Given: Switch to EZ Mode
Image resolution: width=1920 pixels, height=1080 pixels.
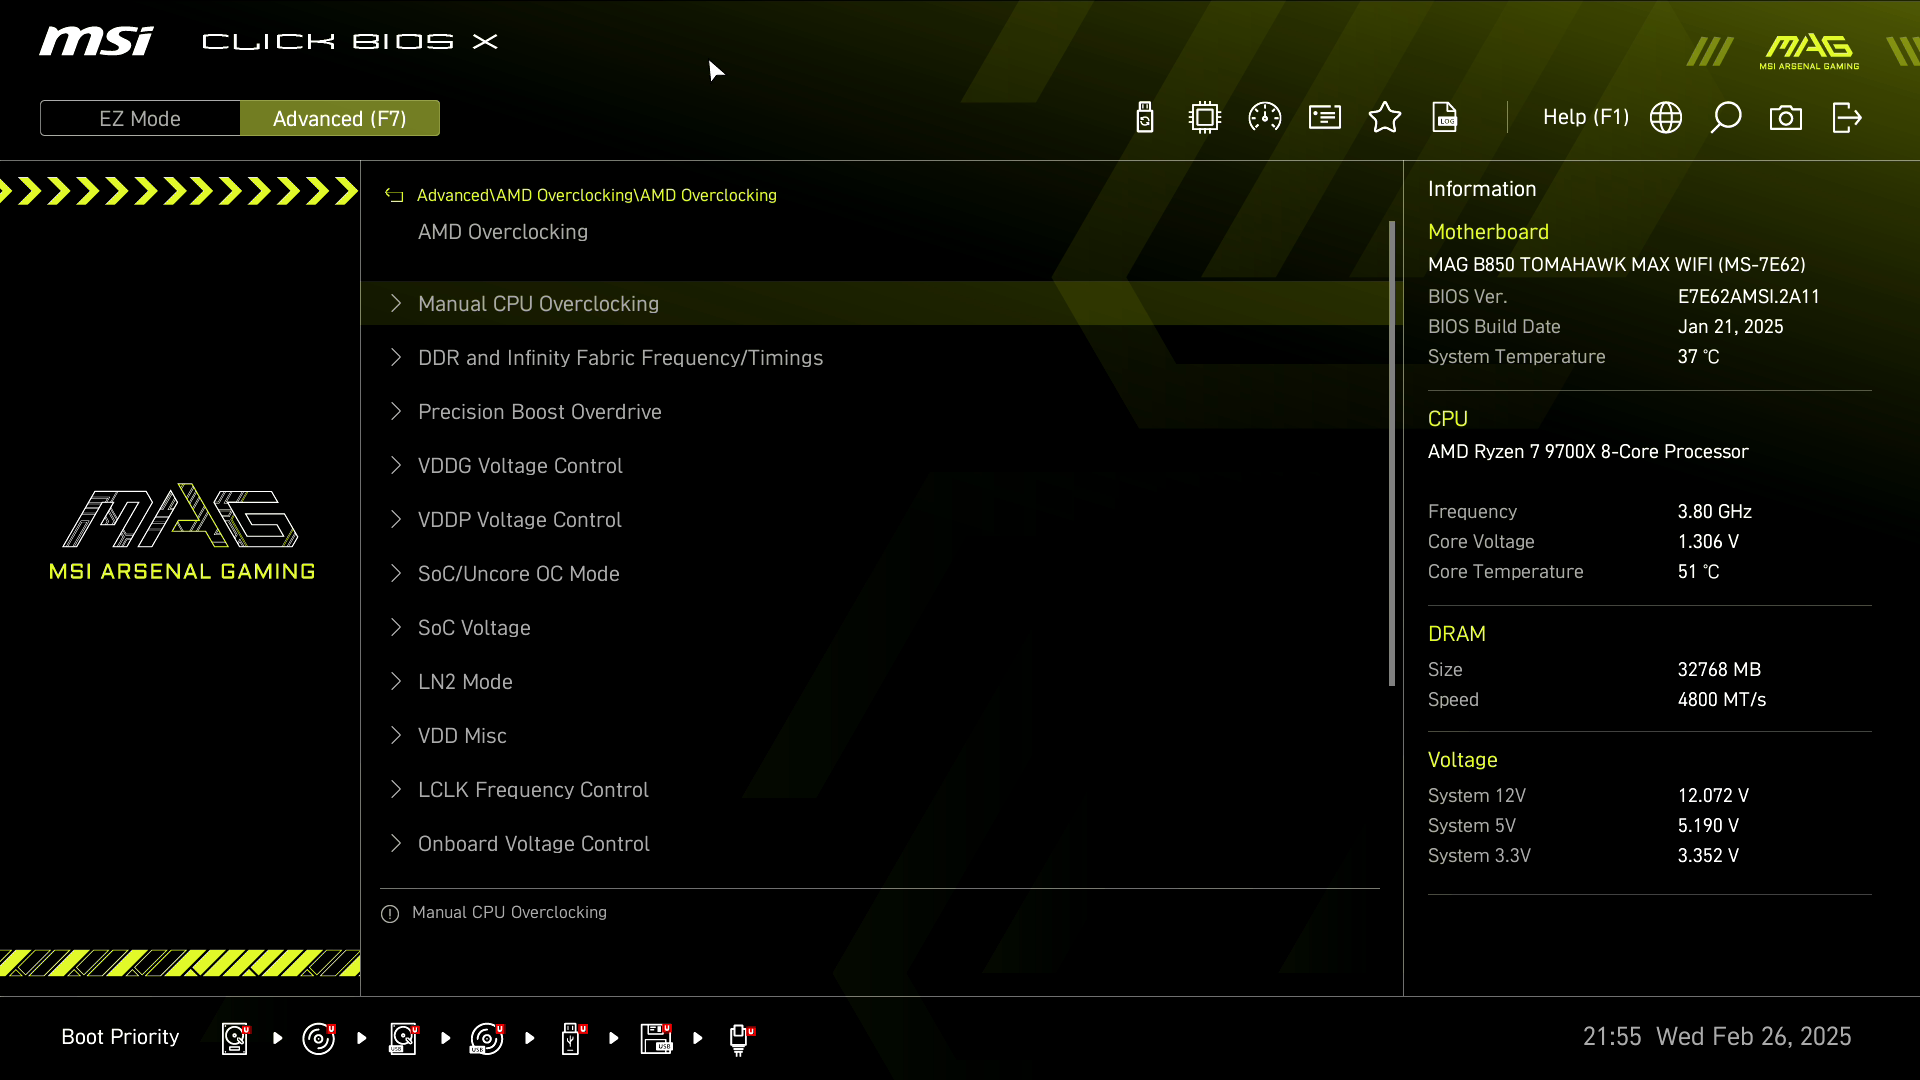Looking at the screenshot, I should pyautogui.click(x=140, y=118).
